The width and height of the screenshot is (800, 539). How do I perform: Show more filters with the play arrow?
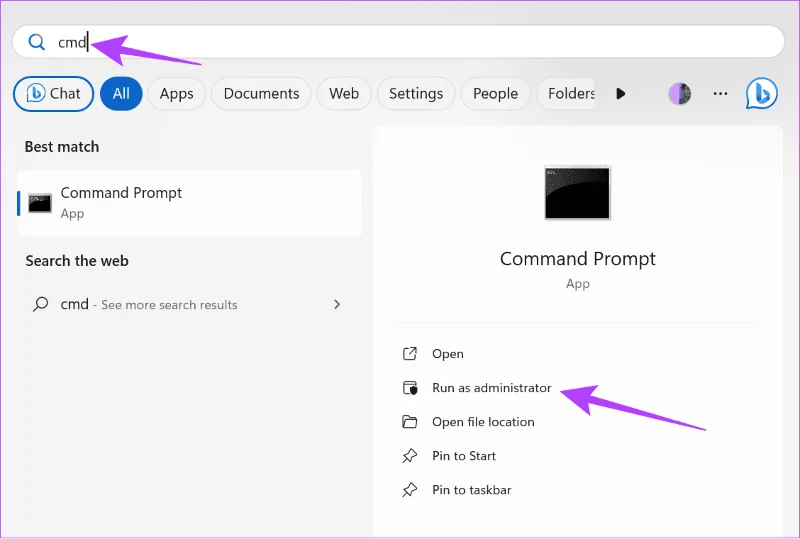pos(620,93)
